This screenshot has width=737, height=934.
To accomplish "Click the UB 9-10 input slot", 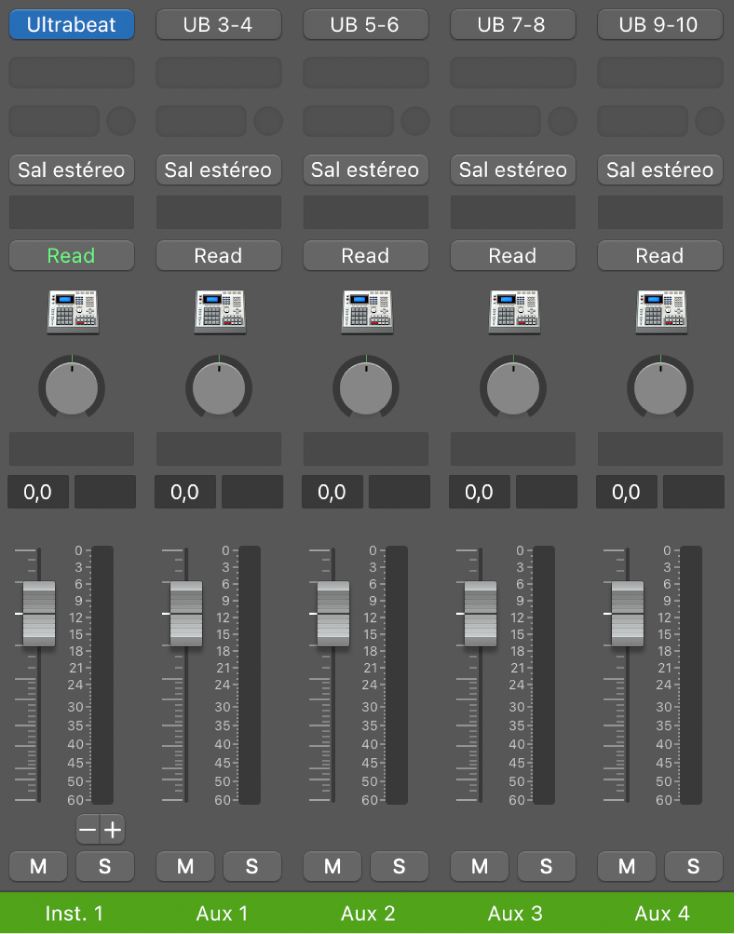I will pyautogui.click(x=660, y=24).
